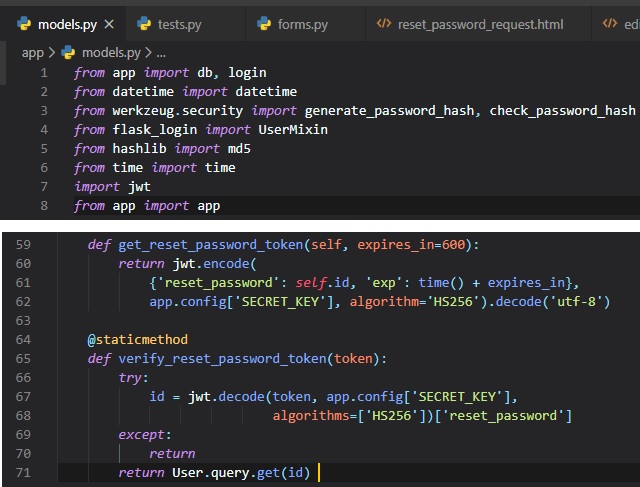The height and width of the screenshot is (487, 640).
Task: Click the HTML icon on reset_password_request.html tab
Action: tap(384, 23)
